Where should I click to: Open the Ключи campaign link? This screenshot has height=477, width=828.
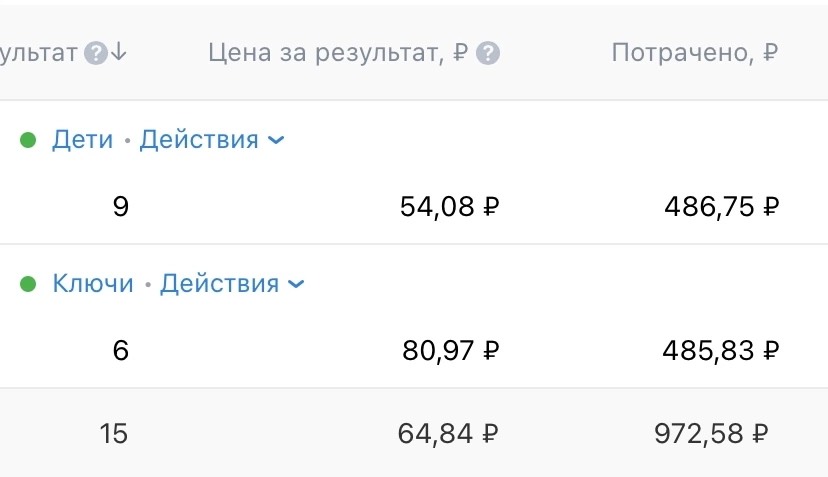[93, 284]
